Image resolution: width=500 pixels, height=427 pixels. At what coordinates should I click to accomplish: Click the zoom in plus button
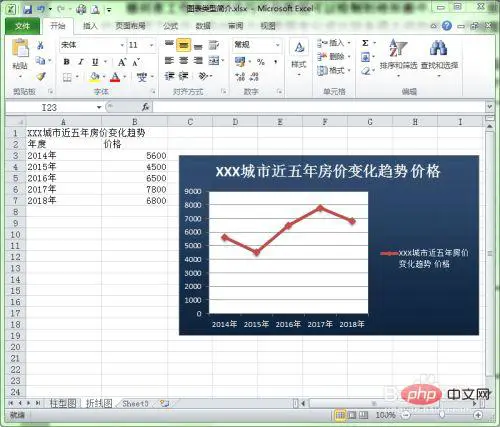tap(478, 415)
